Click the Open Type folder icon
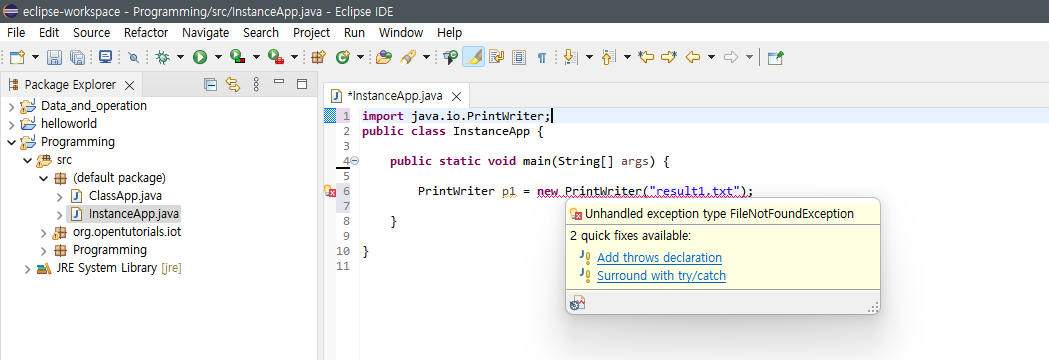Image resolution: width=1049 pixels, height=360 pixels. click(383, 58)
